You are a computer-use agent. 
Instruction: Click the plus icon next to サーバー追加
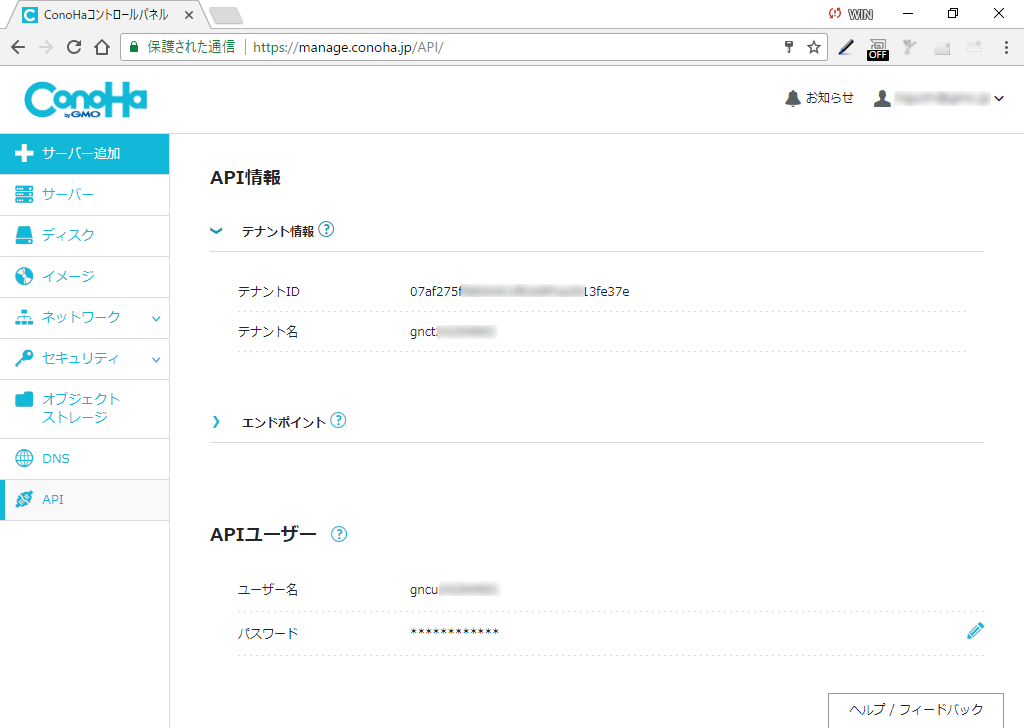[x=24, y=153]
